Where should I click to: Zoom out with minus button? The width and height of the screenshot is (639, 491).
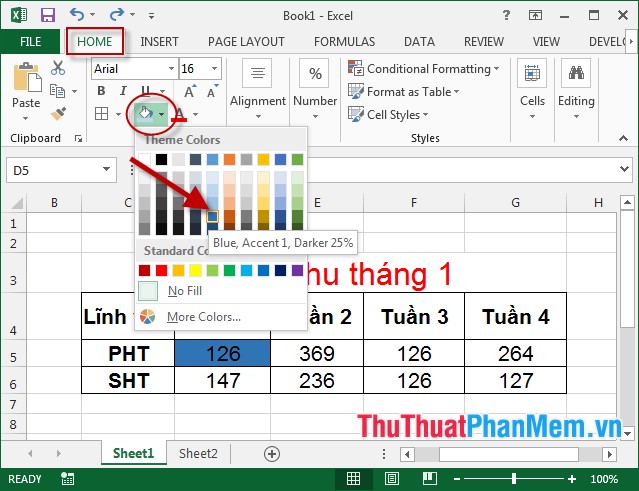pyautogui.click(x=457, y=479)
